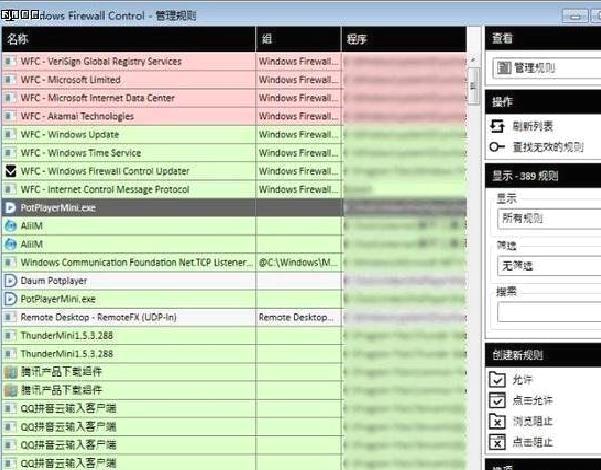Click the click-to-block window icon

pos(498,442)
